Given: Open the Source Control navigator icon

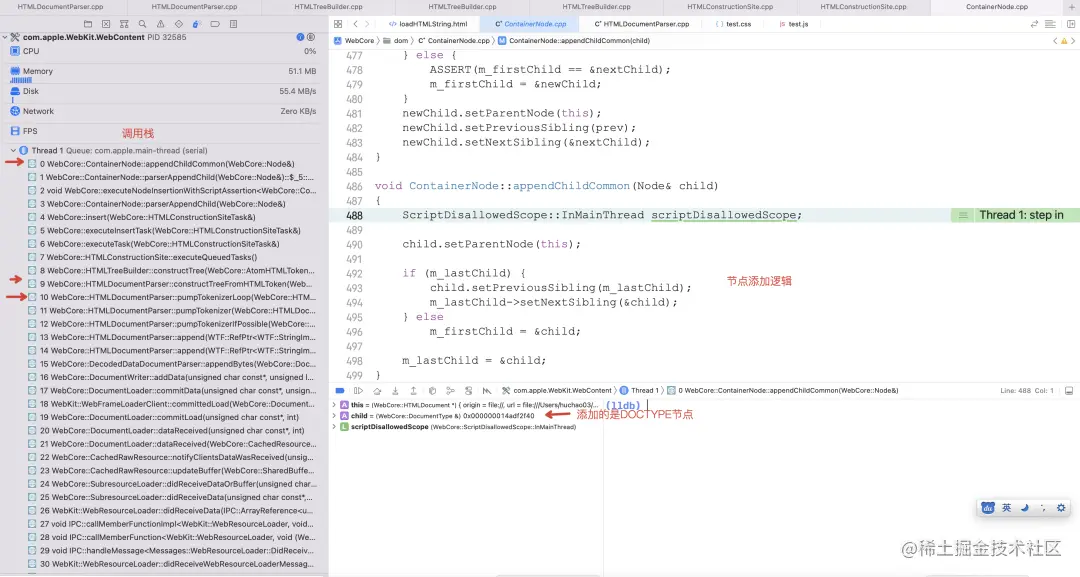Looking at the screenshot, I should tap(105, 24).
